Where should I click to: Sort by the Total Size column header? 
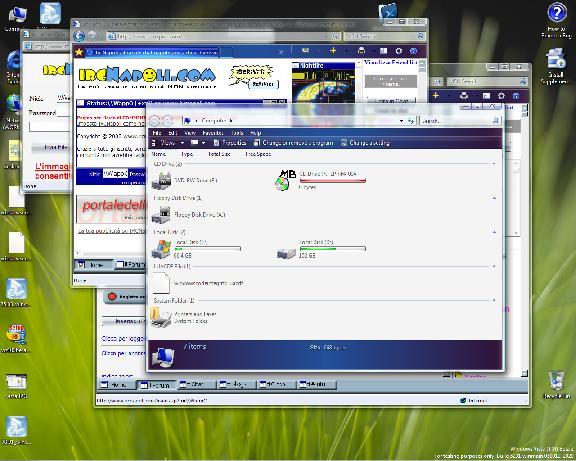[x=219, y=154]
